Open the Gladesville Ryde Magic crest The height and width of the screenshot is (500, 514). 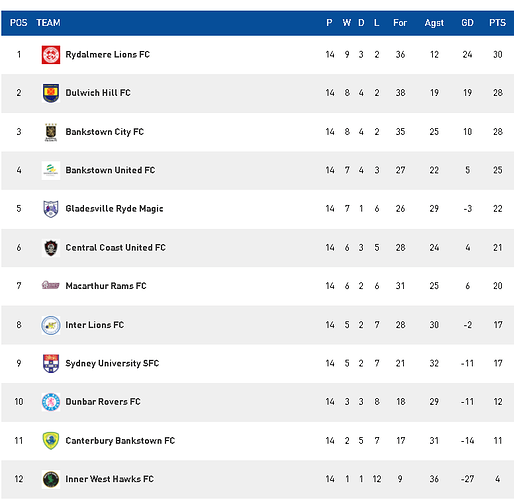click(x=51, y=209)
